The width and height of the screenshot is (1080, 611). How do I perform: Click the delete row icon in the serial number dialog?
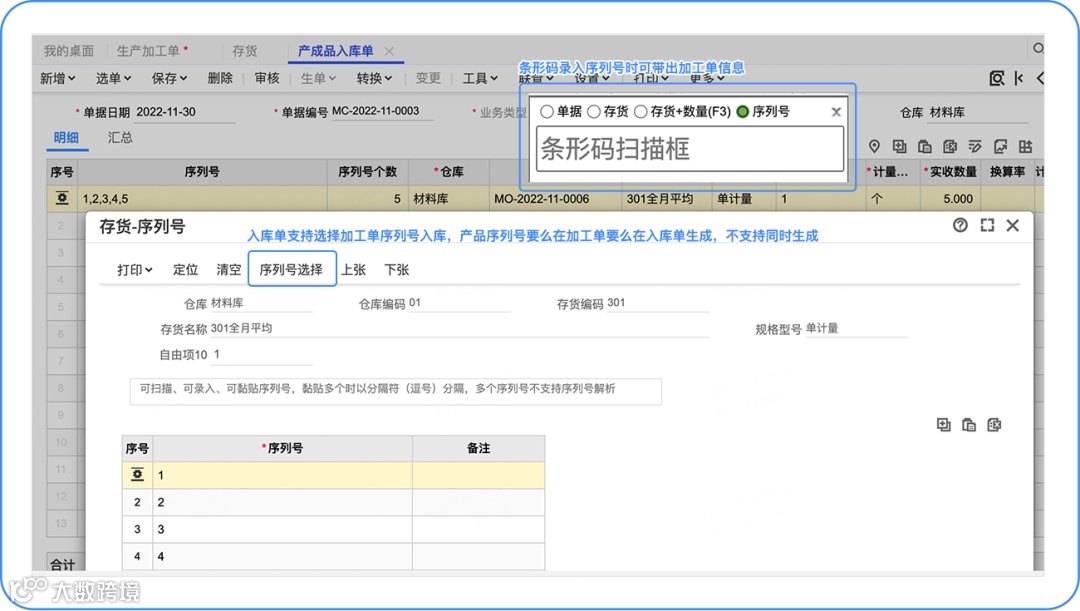click(x=994, y=424)
